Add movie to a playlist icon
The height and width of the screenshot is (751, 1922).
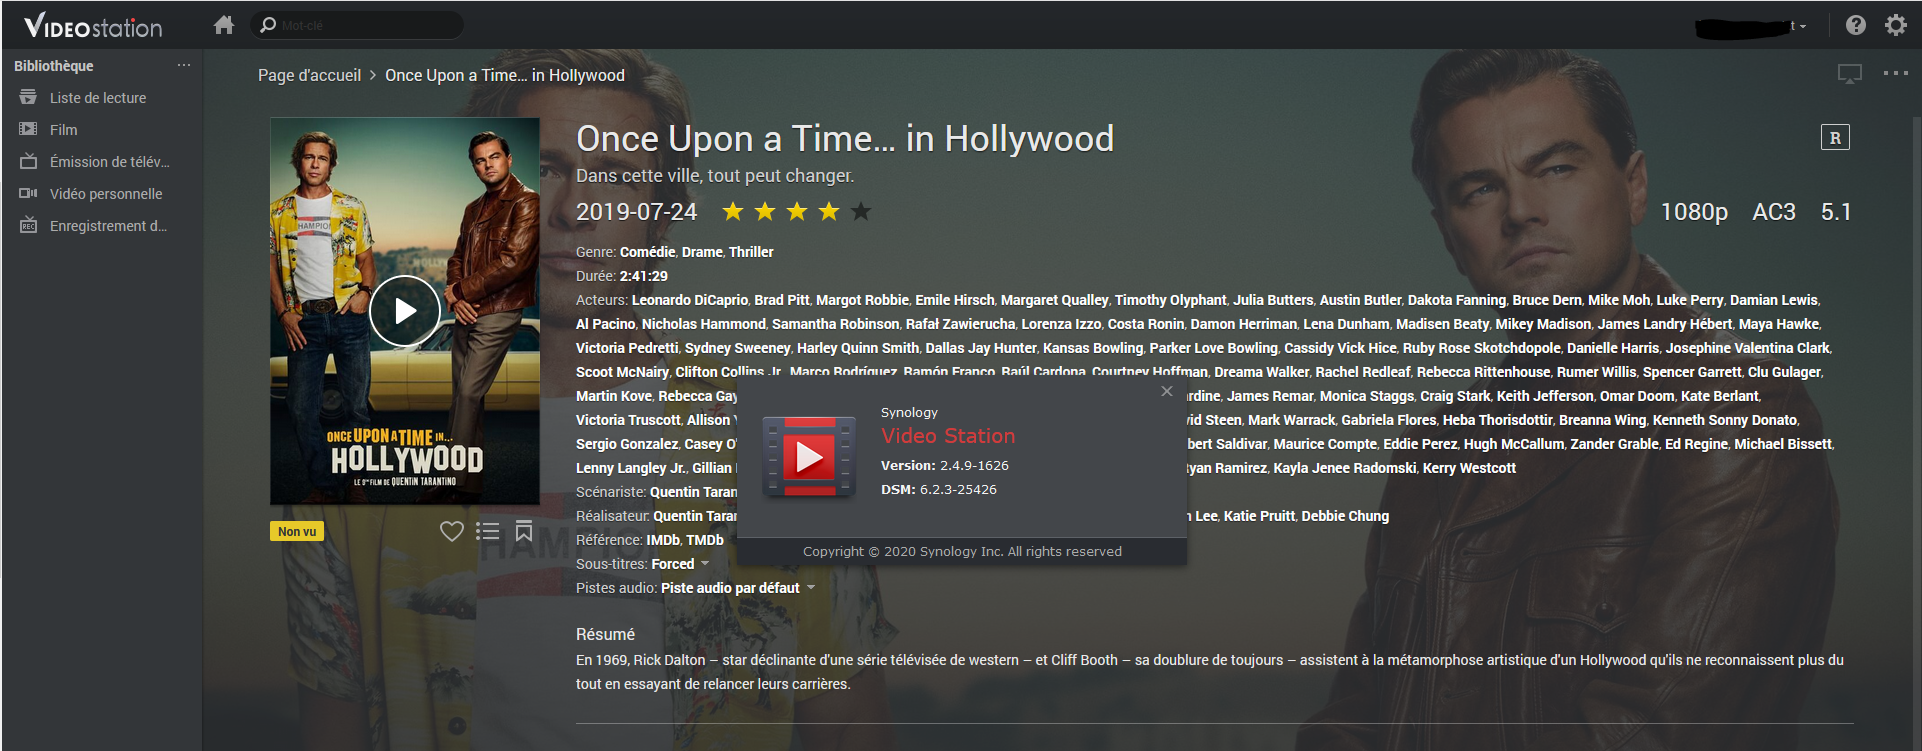[x=488, y=531]
